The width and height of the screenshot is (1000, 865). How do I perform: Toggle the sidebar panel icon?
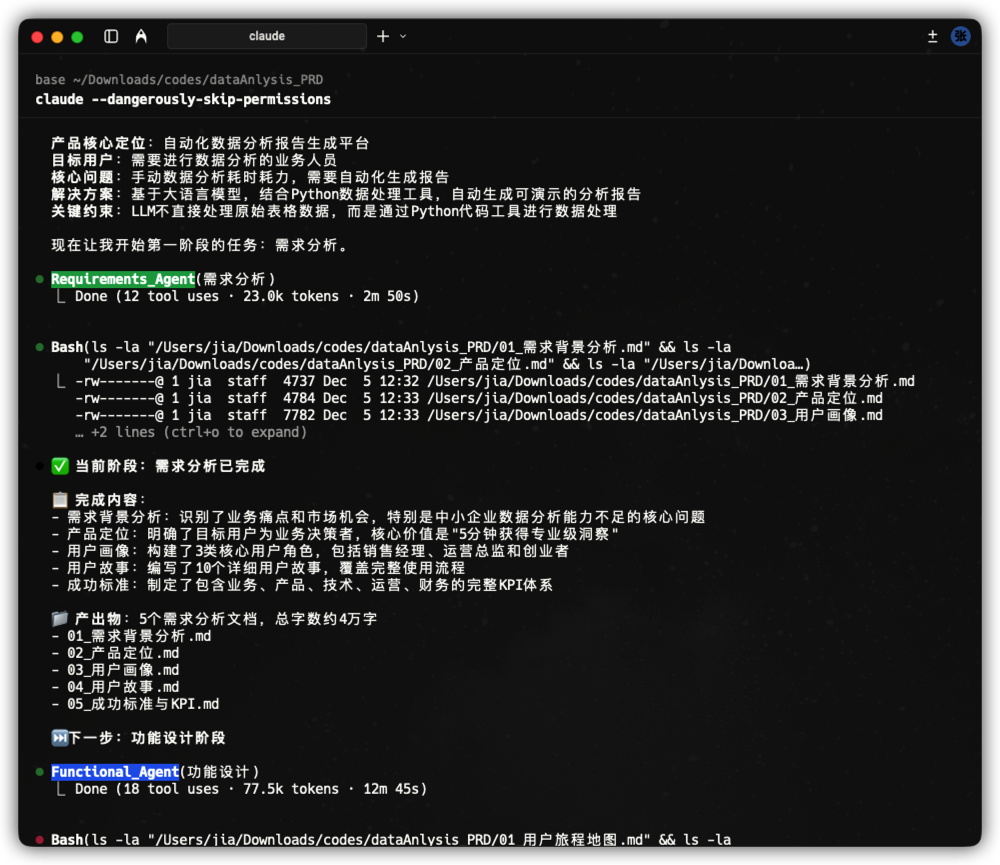pos(111,36)
